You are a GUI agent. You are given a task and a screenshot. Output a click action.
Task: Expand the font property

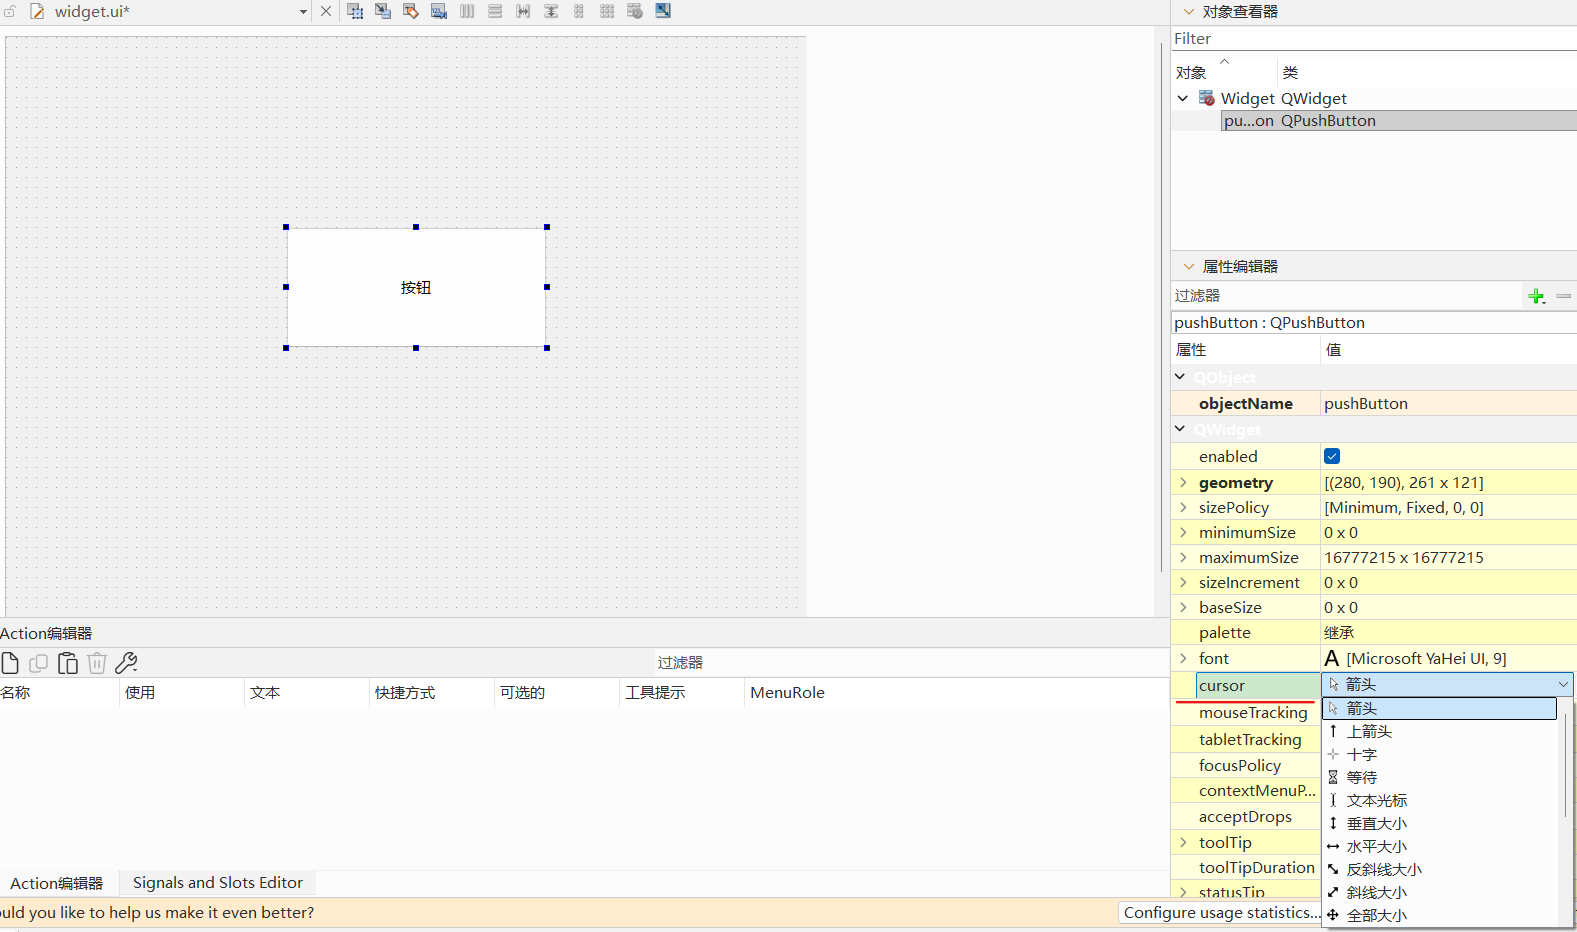coord(1183,658)
